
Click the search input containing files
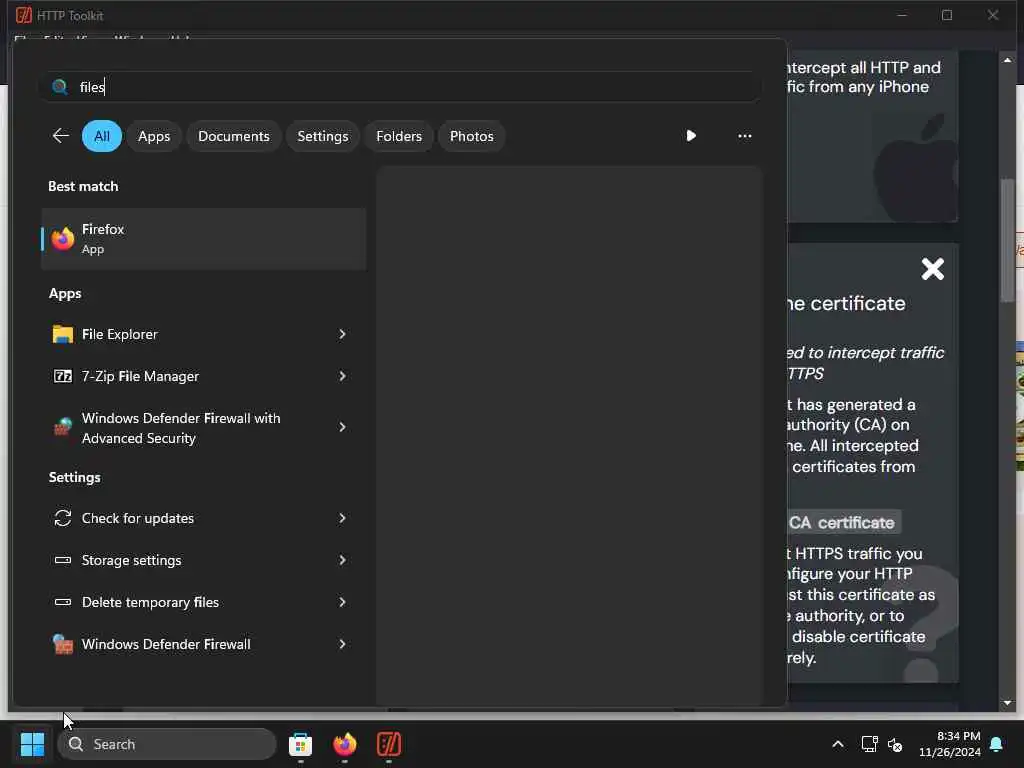click(400, 87)
